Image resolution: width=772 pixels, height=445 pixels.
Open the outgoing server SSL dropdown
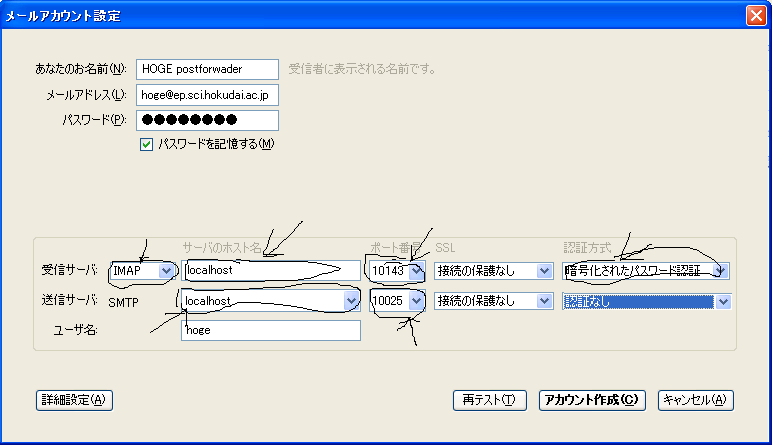point(543,300)
